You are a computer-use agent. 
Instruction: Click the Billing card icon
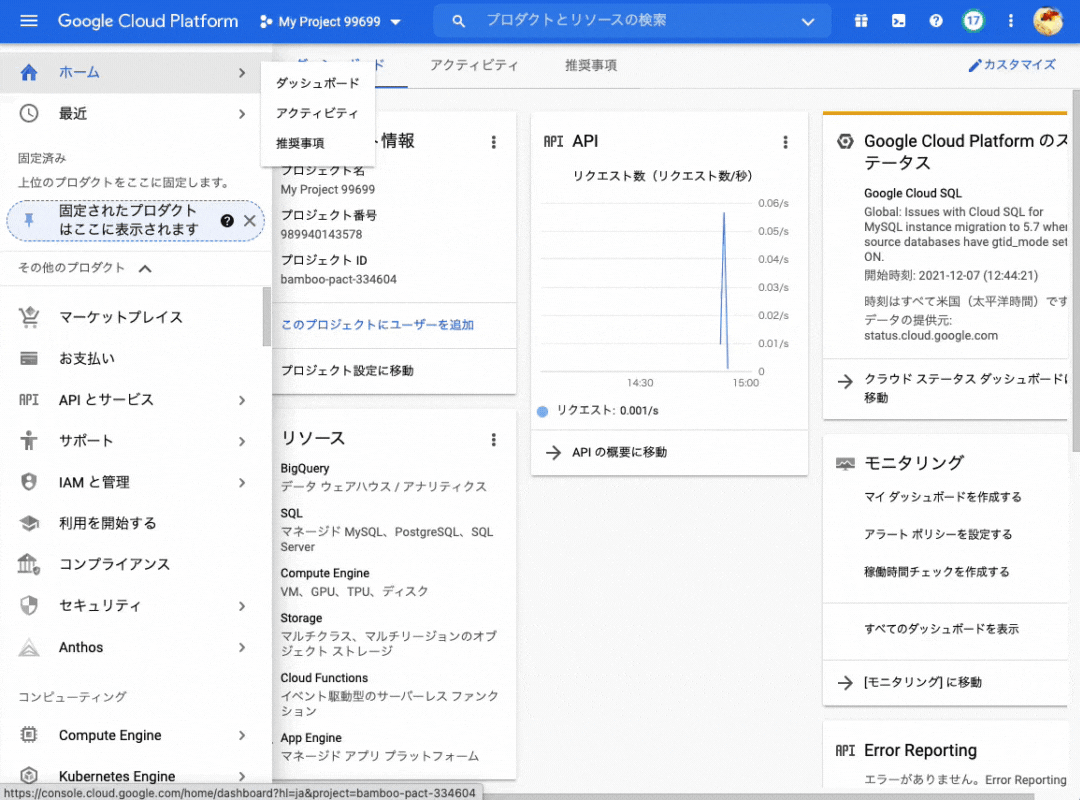[29, 358]
